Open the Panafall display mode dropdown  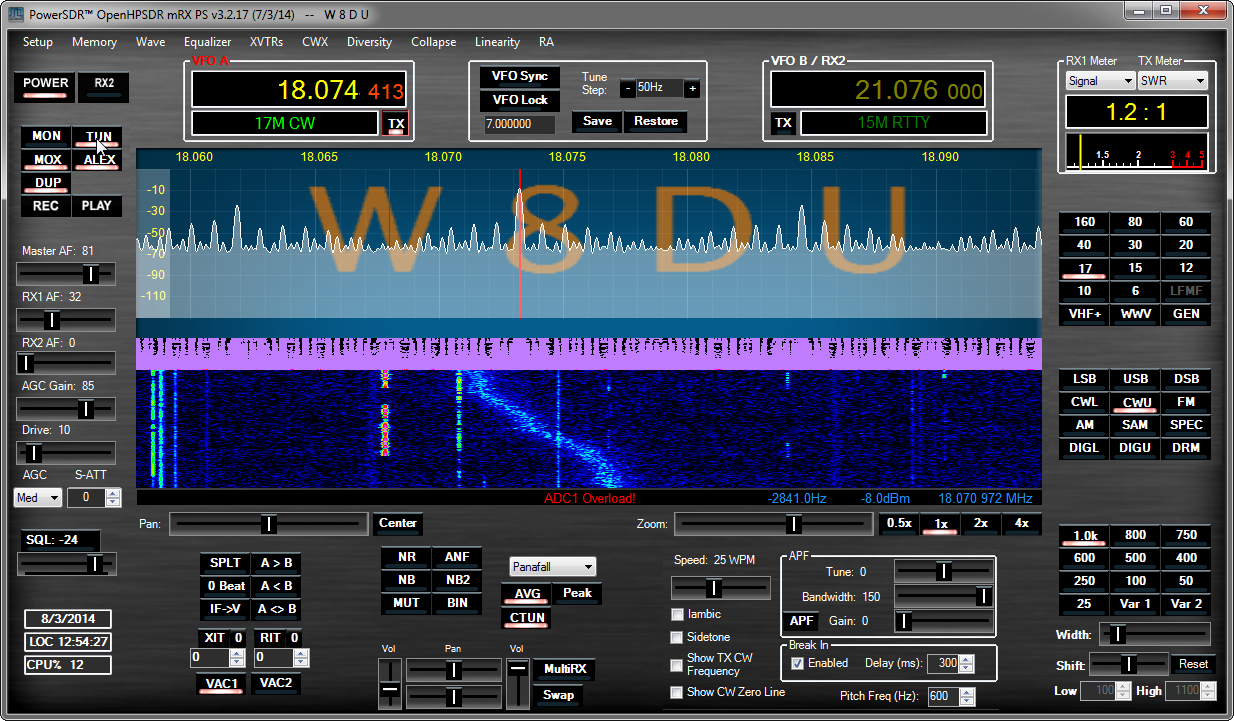[553, 567]
